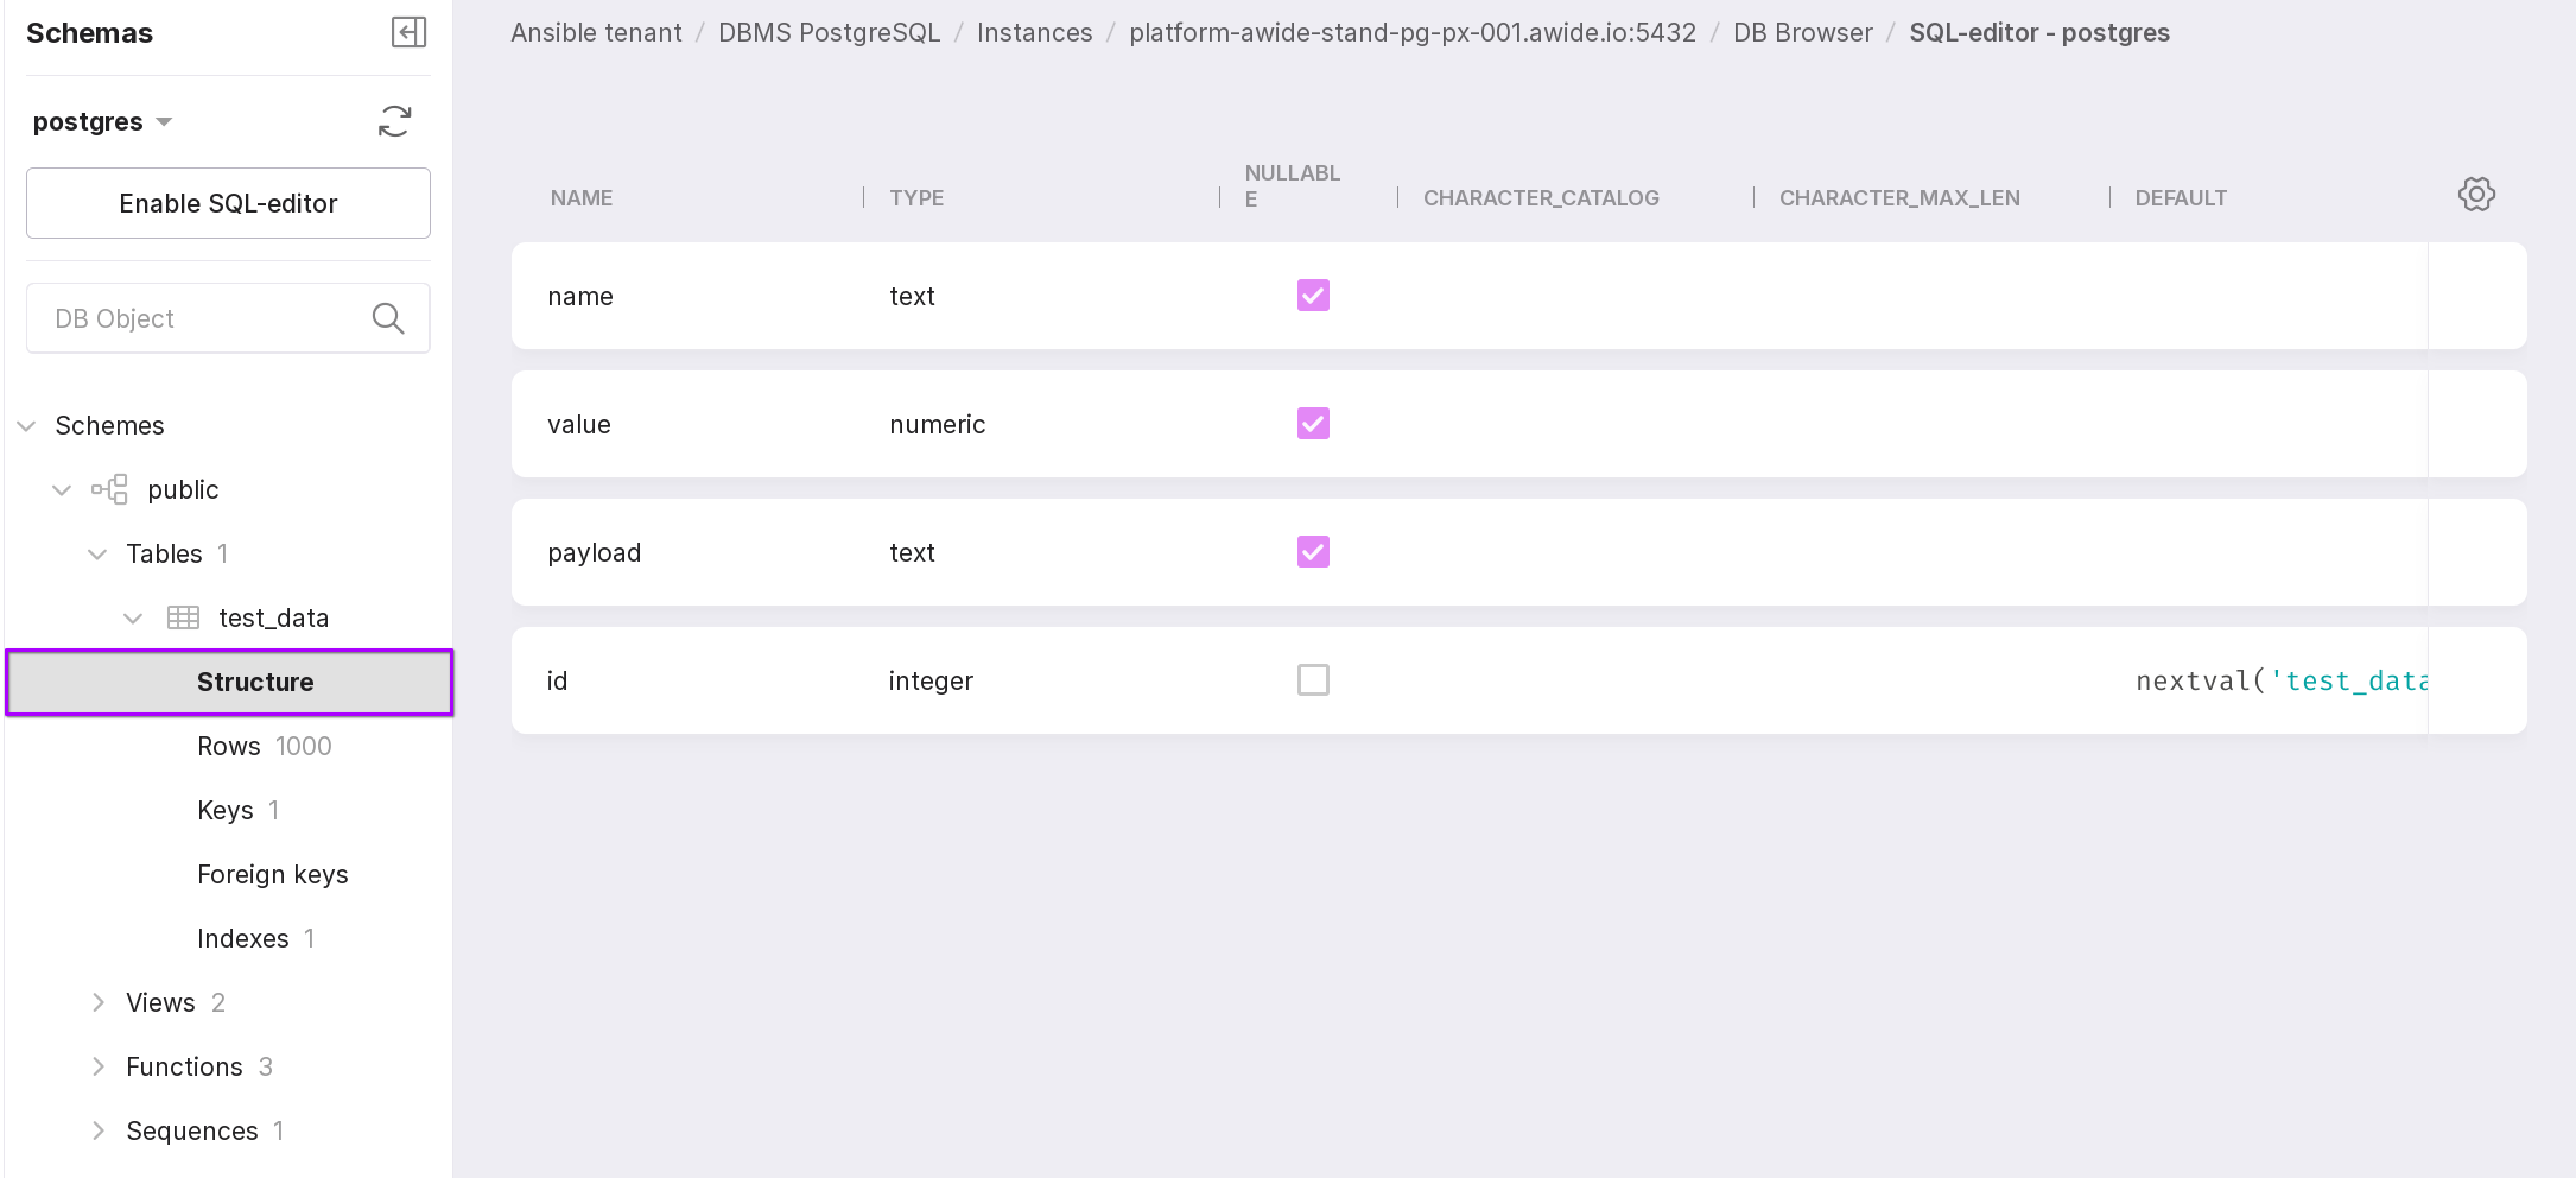This screenshot has width=2576, height=1178.
Task: Toggle nullable checkbox for name column
Action: pyautogui.click(x=1313, y=296)
